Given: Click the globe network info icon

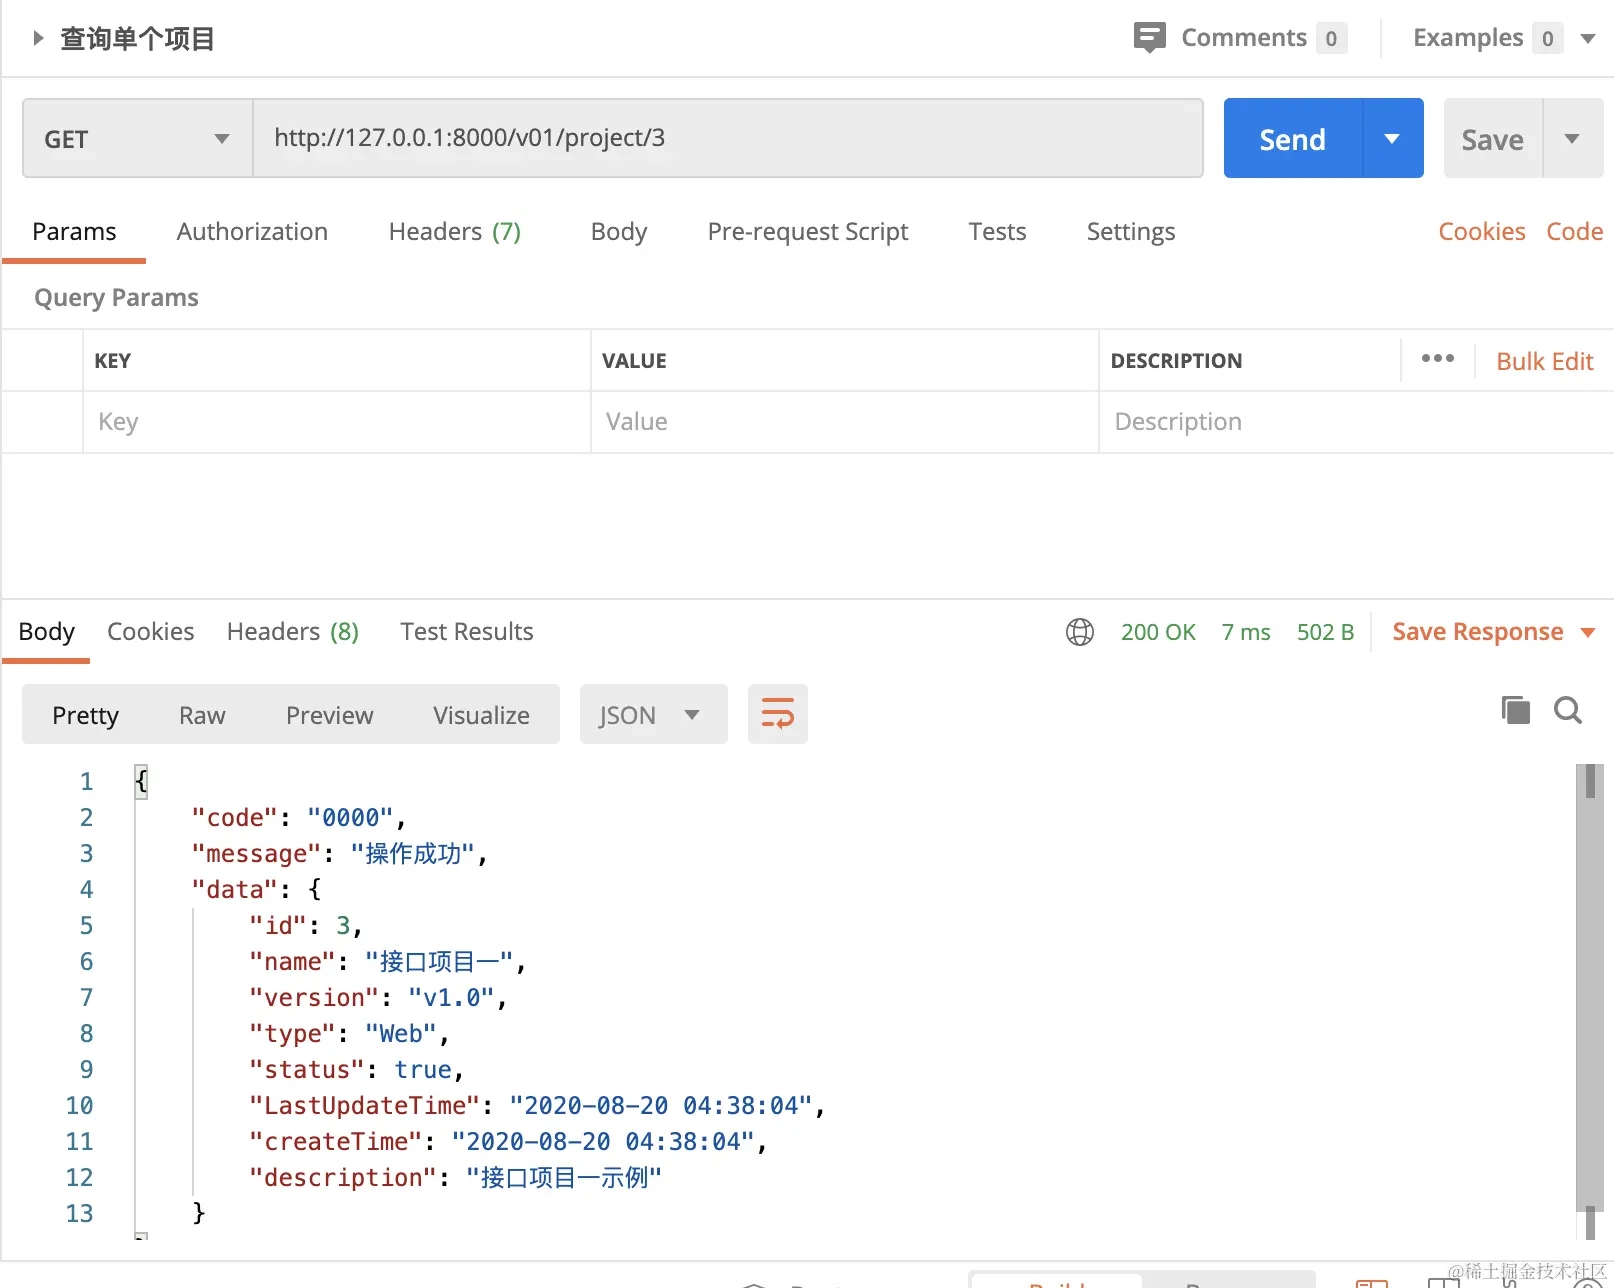Looking at the screenshot, I should [1080, 632].
